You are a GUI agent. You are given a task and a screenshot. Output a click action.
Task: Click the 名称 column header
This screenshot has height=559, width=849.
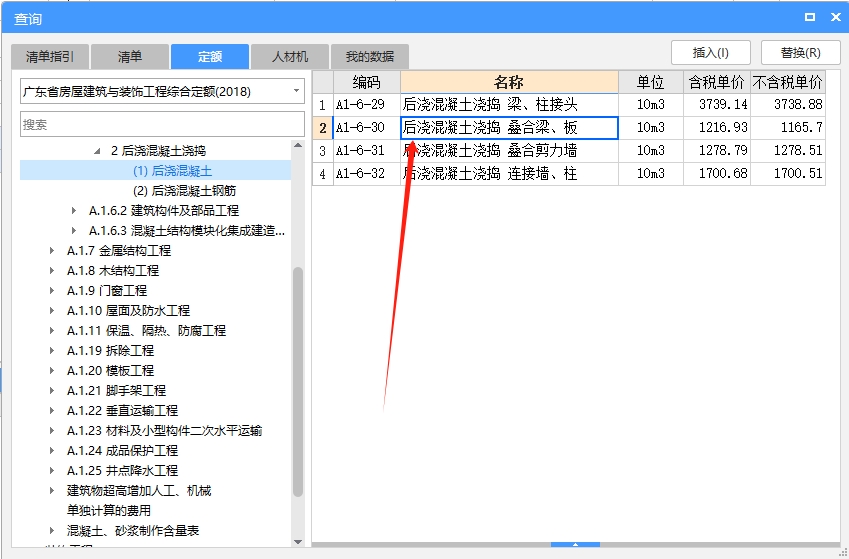tap(509, 82)
